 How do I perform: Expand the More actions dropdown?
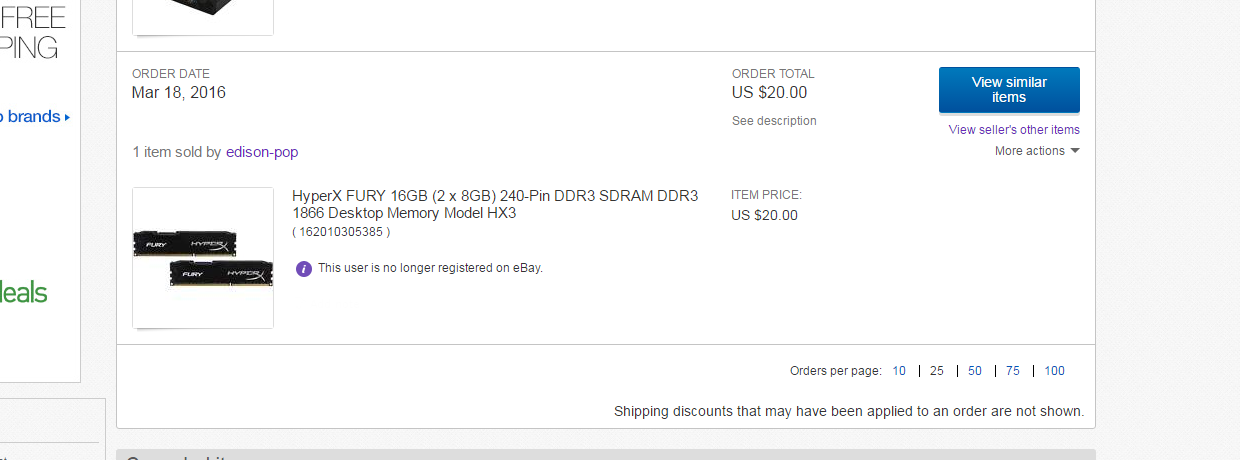(1036, 151)
